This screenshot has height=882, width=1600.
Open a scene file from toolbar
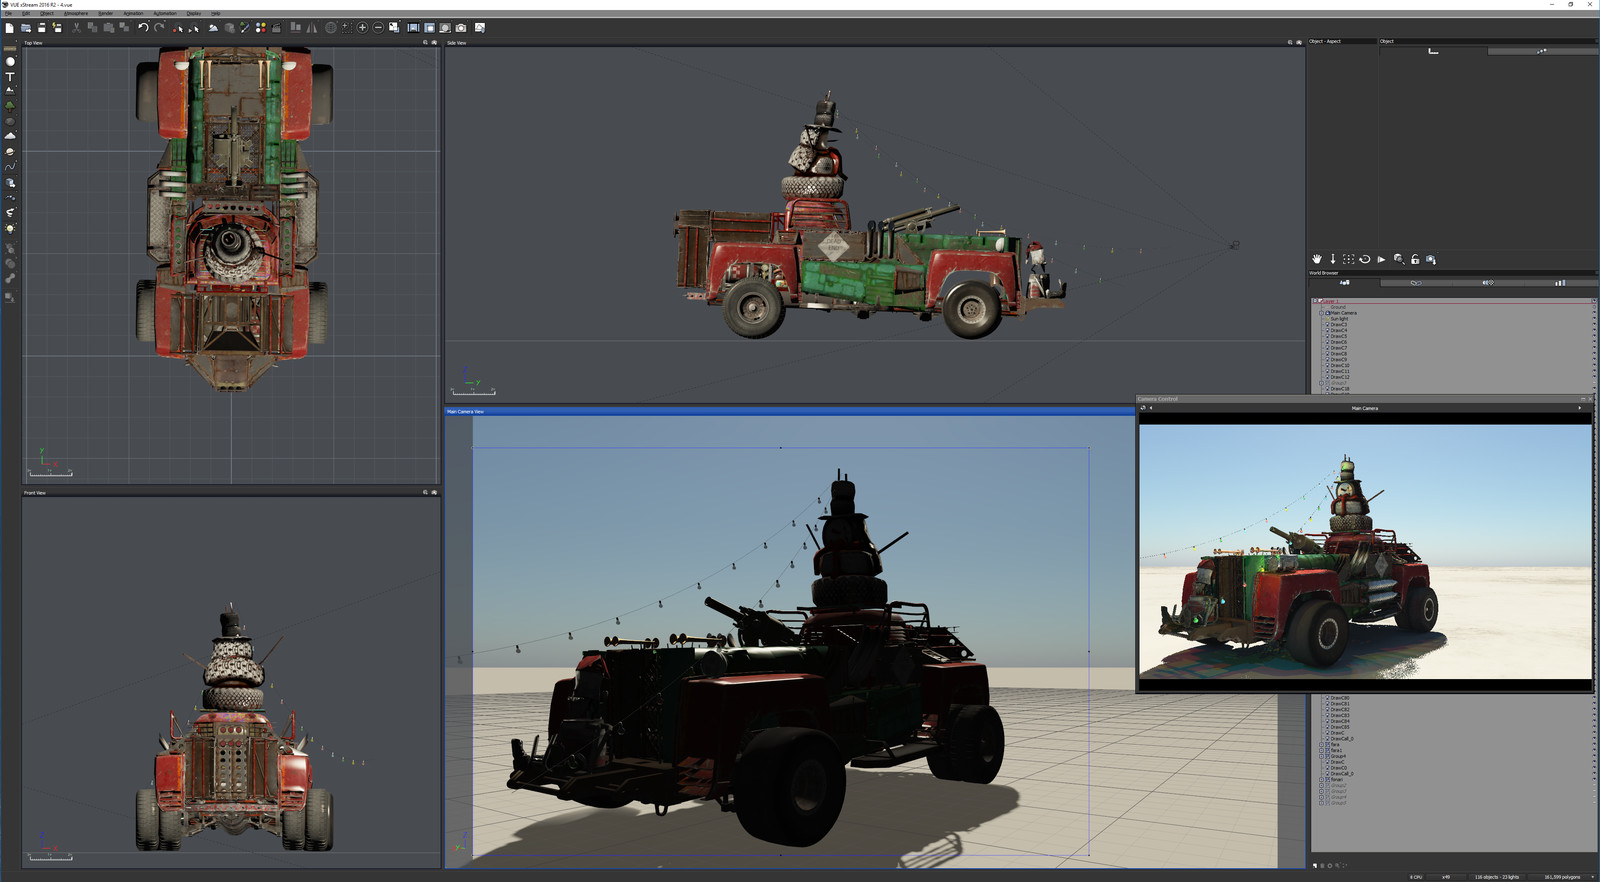click(26, 28)
